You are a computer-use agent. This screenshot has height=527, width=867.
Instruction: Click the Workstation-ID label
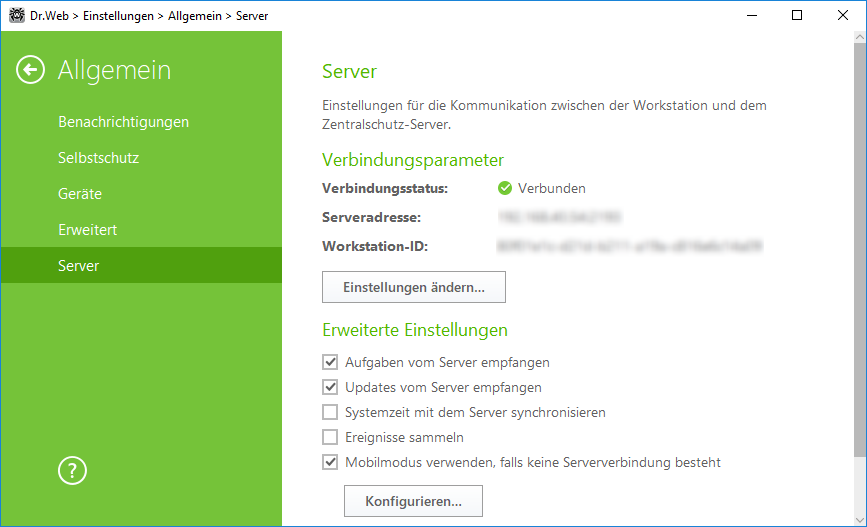pos(375,246)
